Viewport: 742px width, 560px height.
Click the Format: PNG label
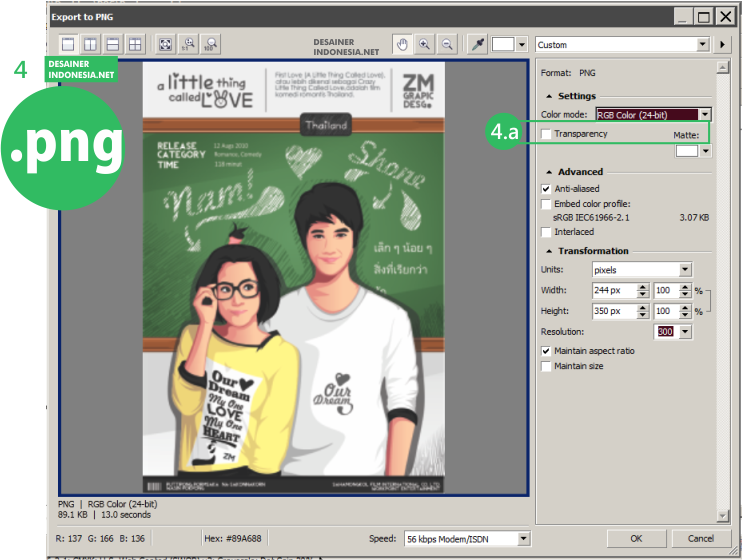click(568, 73)
